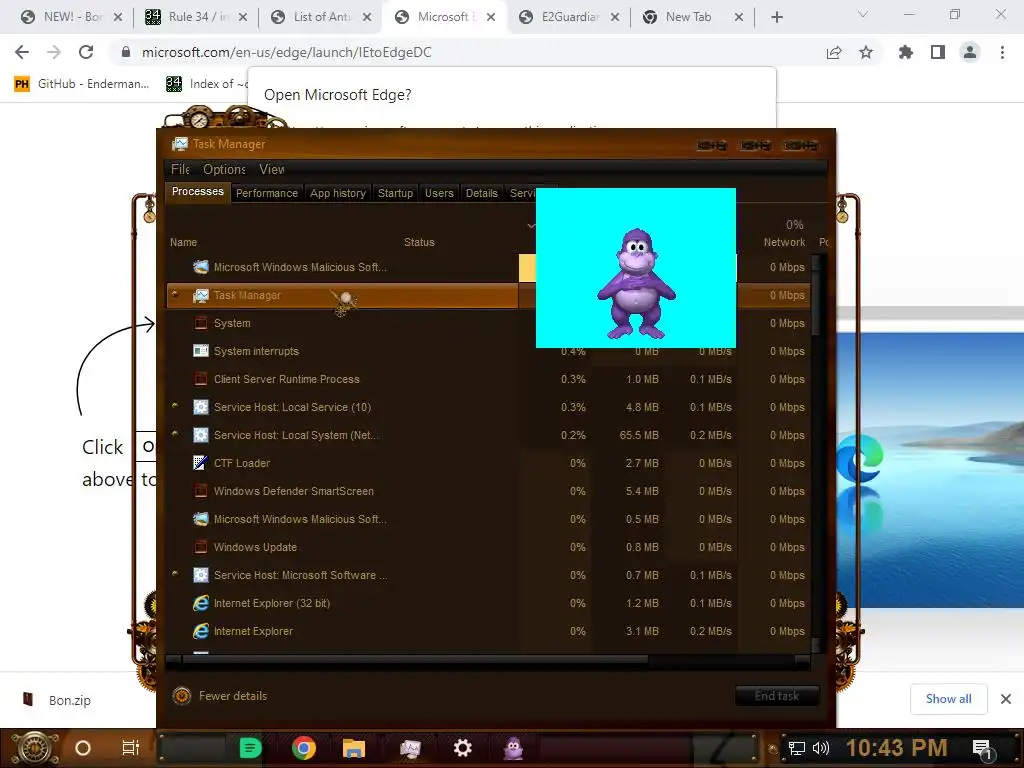
Task: Switch to the List of Anti browser tab
Action: pyautogui.click(x=321, y=17)
